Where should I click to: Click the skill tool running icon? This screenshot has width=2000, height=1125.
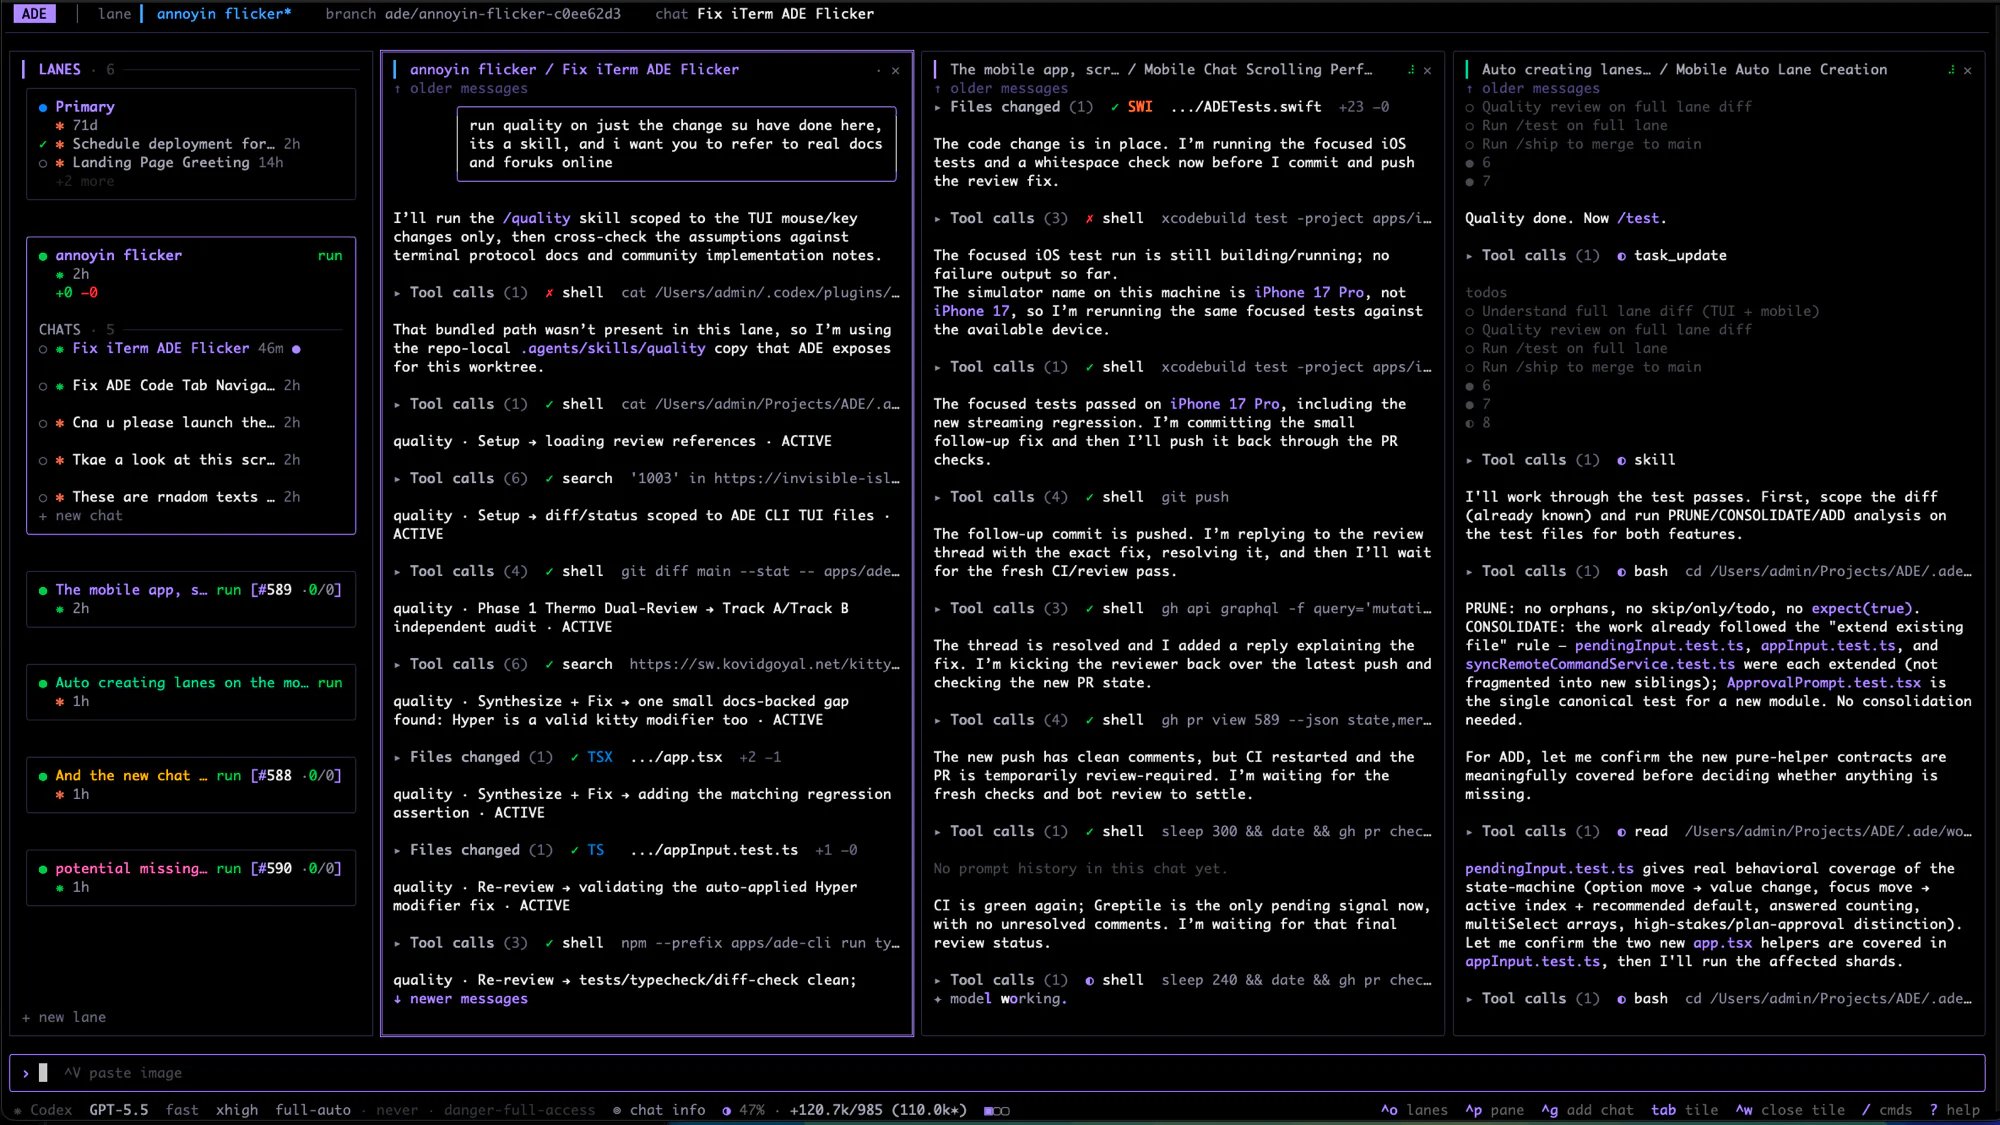coord(1621,460)
